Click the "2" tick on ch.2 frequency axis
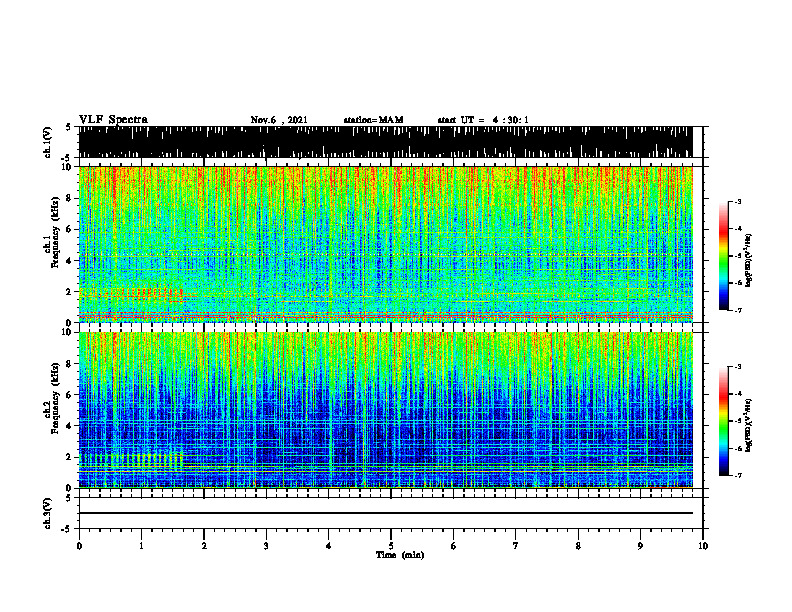This screenshot has width=792, height=612. click(x=69, y=457)
